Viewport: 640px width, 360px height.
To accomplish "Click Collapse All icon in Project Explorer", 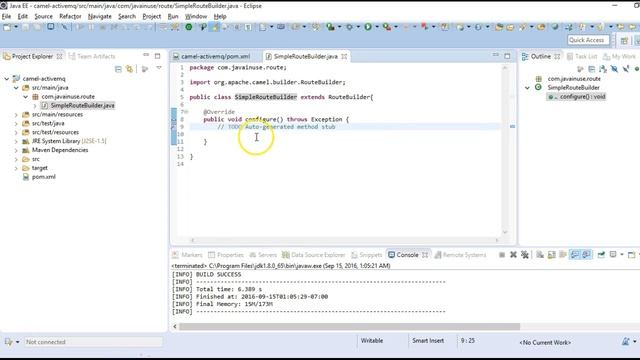I will 118,69.
